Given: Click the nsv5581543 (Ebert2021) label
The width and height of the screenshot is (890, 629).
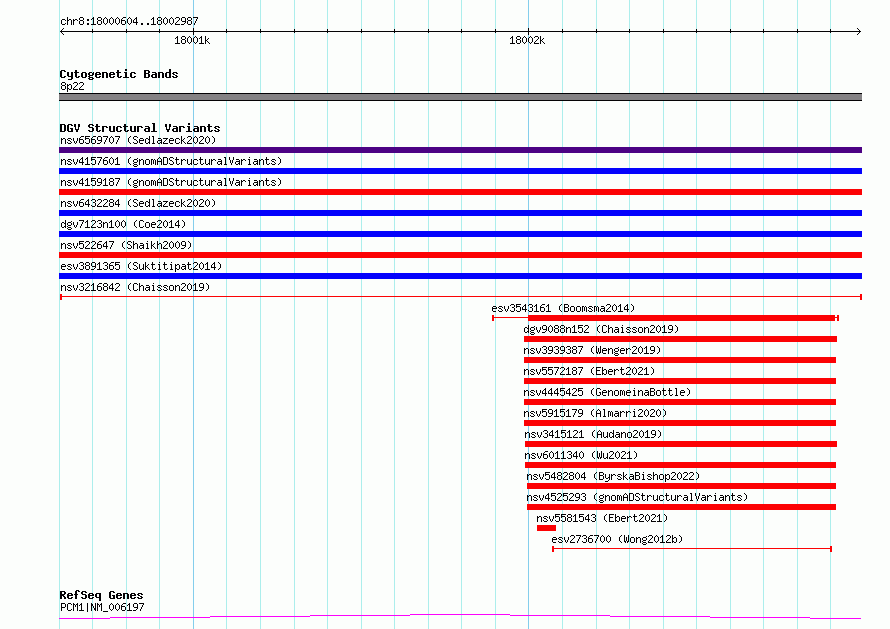Looking at the screenshot, I should click(602, 518).
